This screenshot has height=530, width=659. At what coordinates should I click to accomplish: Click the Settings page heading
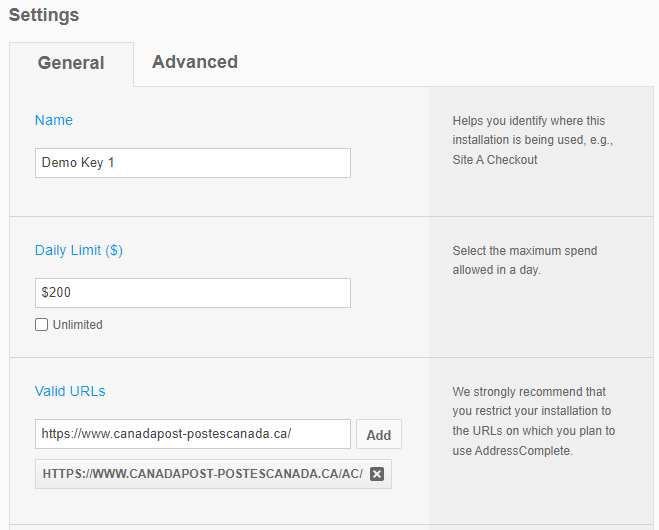(x=44, y=15)
